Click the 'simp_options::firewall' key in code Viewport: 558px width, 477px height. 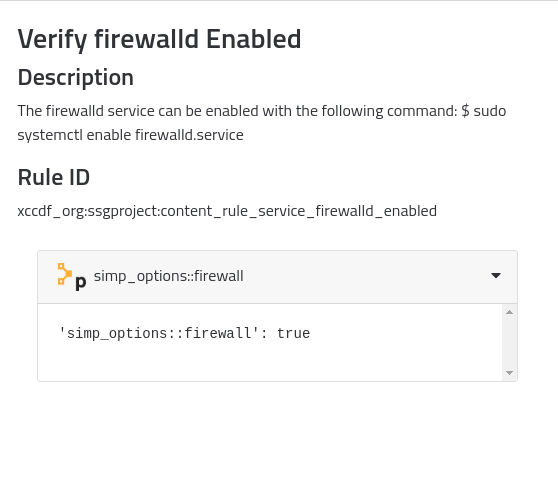click(x=159, y=334)
